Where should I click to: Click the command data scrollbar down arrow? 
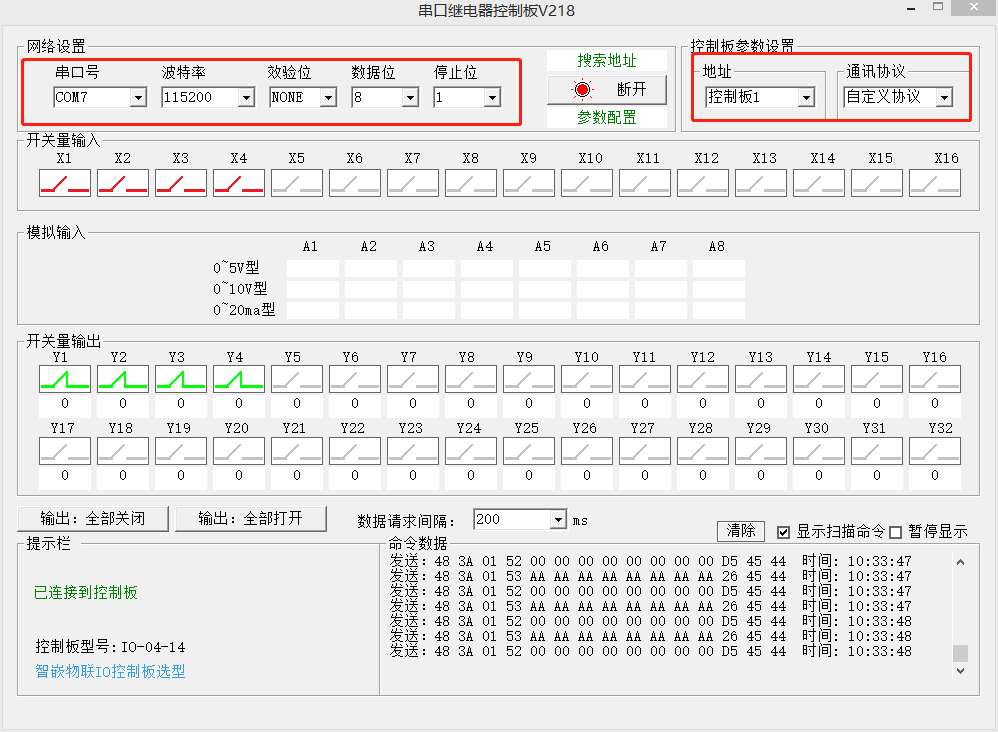[960, 670]
